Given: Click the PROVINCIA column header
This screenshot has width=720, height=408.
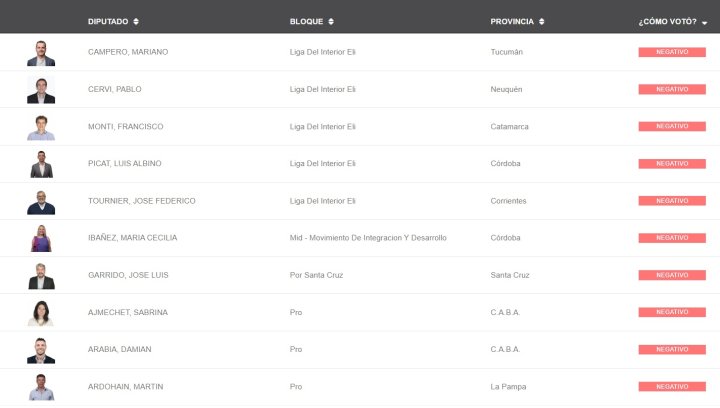Looking at the screenshot, I should coord(512,22).
